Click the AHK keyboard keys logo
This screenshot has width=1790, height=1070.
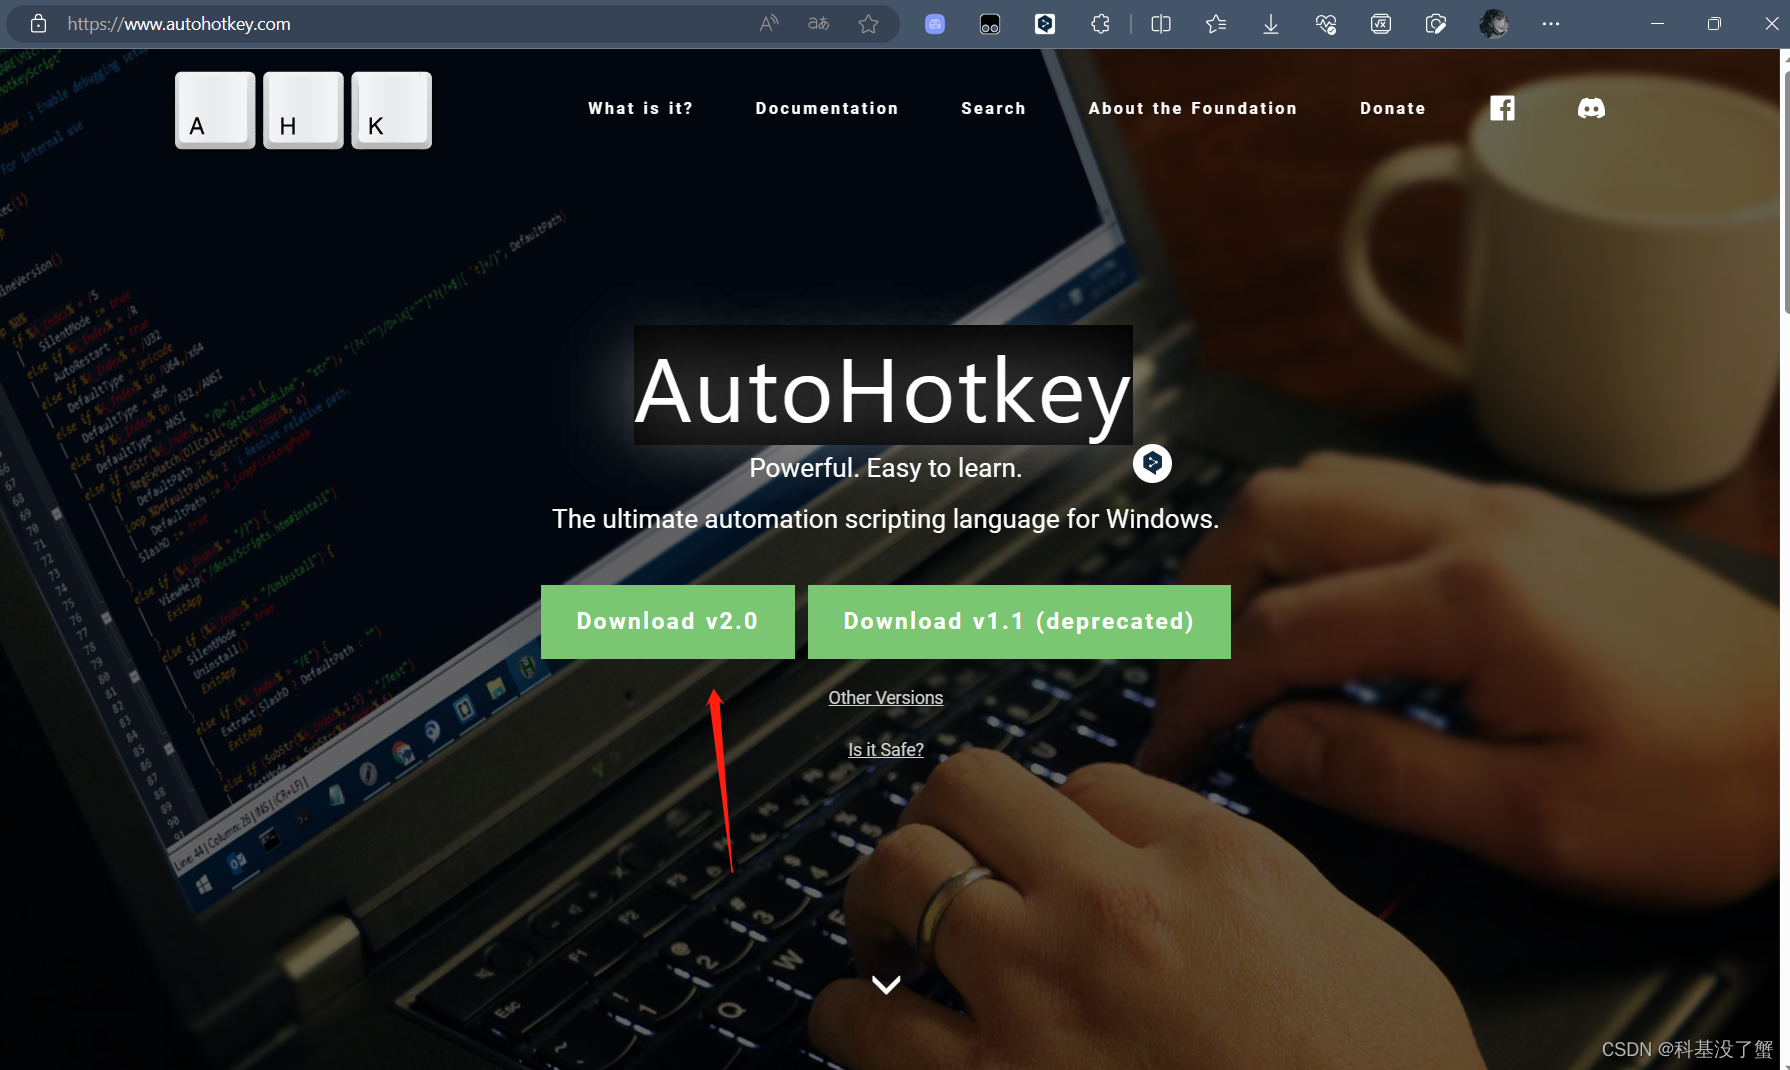(x=304, y=110)
